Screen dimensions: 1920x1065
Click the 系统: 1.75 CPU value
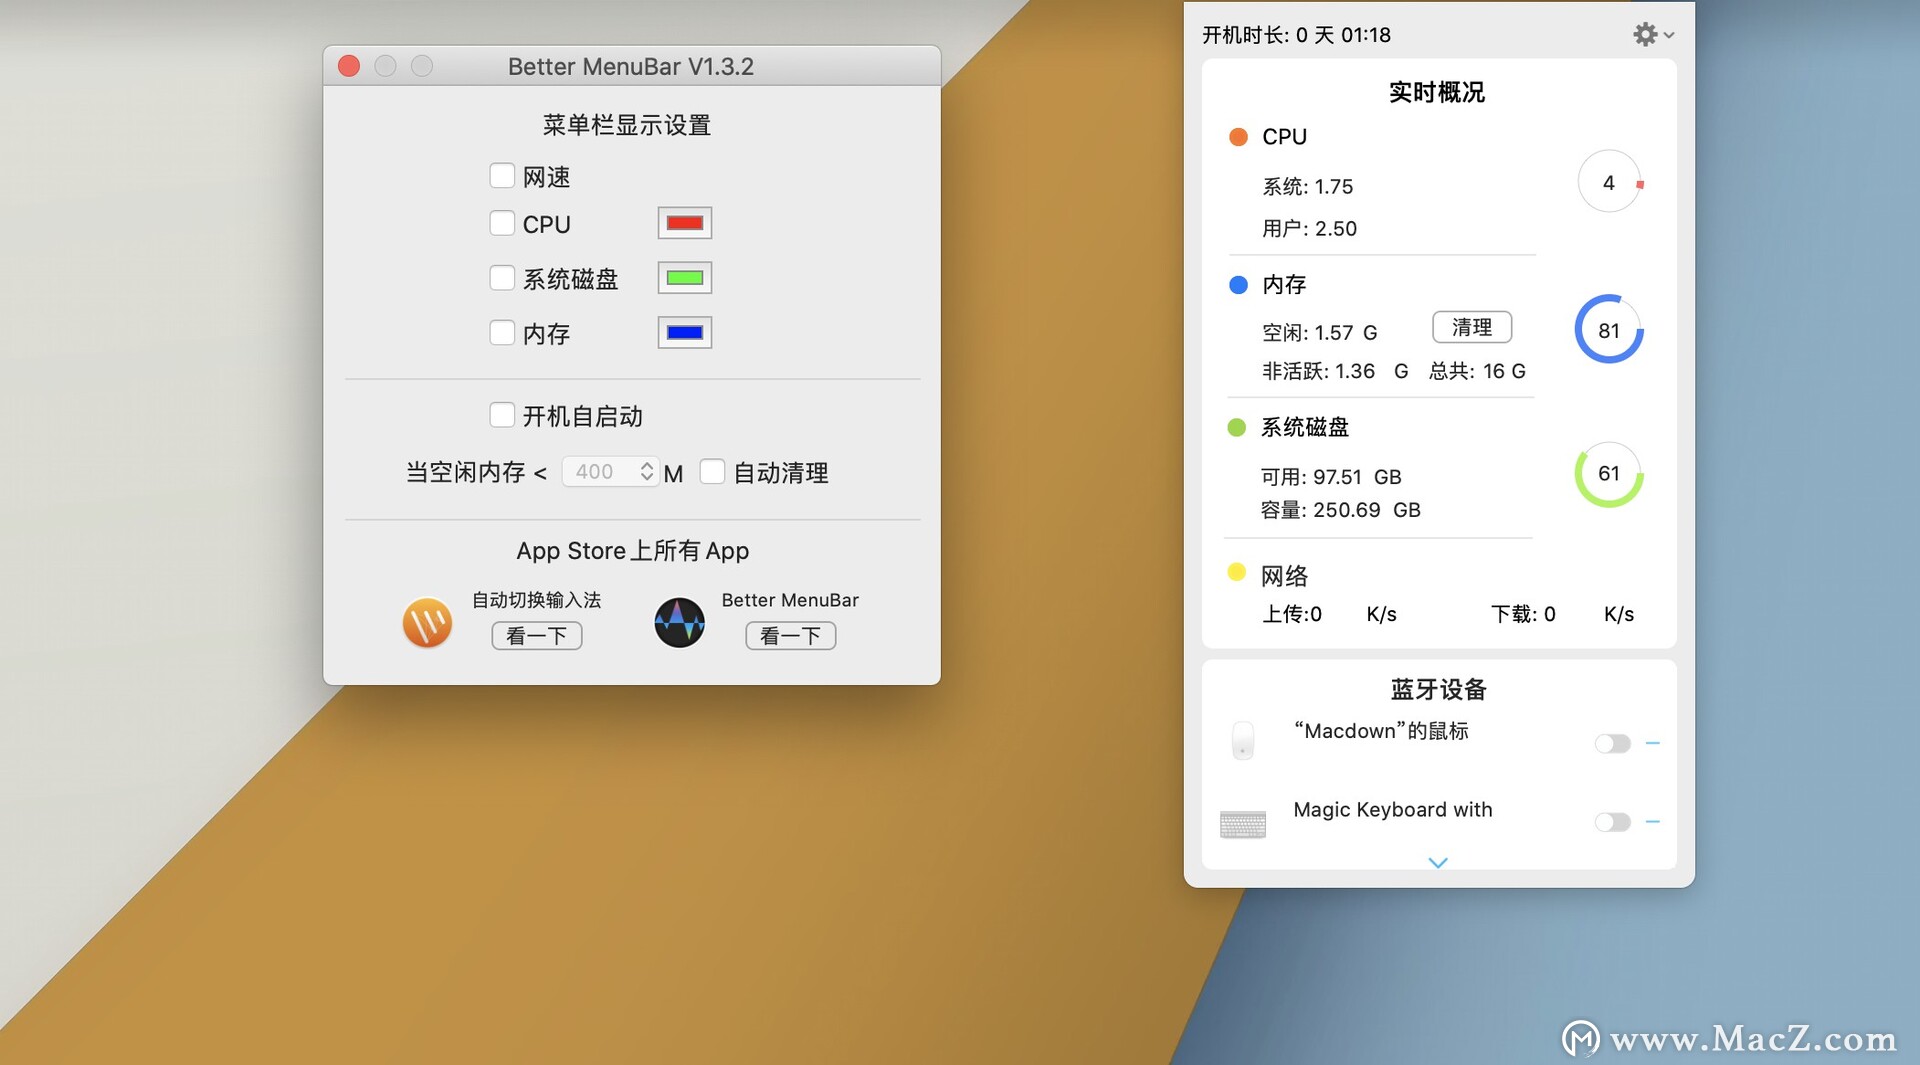tap(1308, 187)
